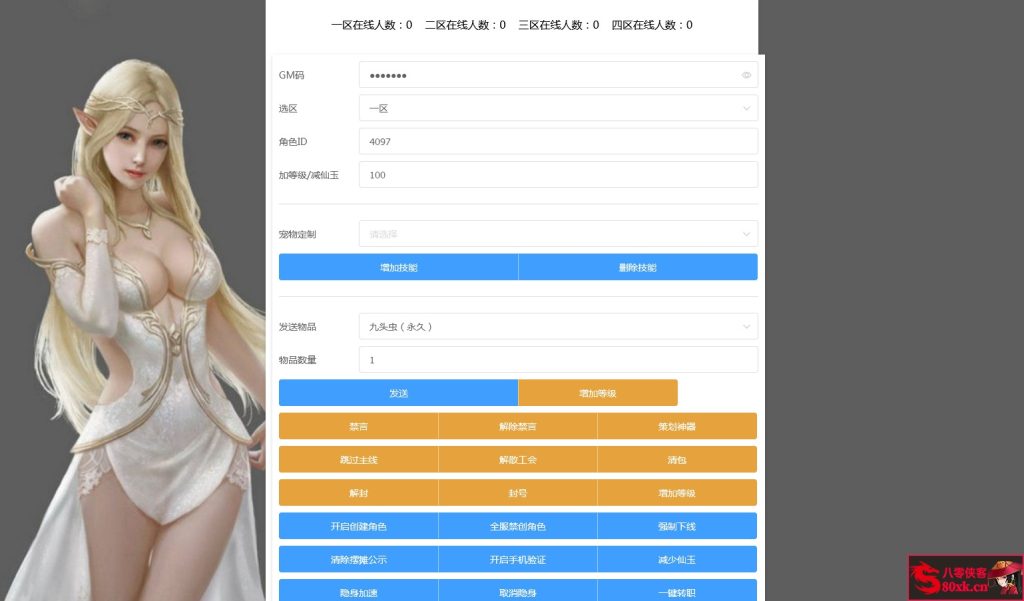Click 强制下线 to force logoff
The height and width of the screenshot is (601, 1024).
(x=677, y=526)
